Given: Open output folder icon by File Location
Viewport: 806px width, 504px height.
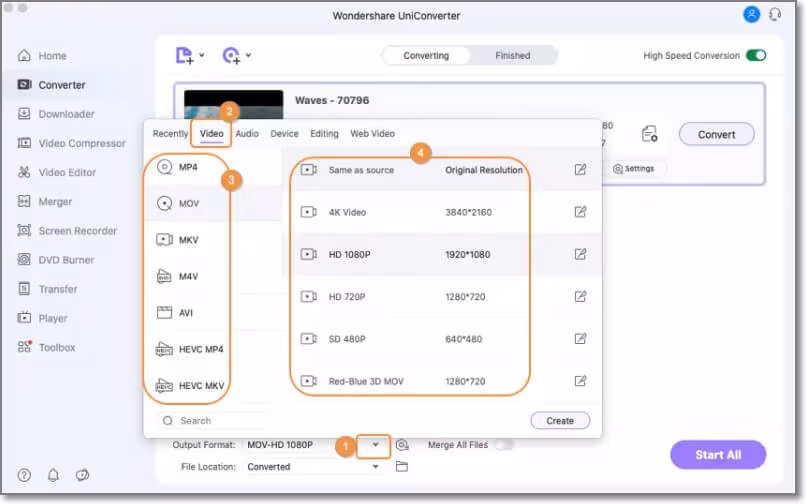Looking at the screenshot, I should [x=402, y=466].
